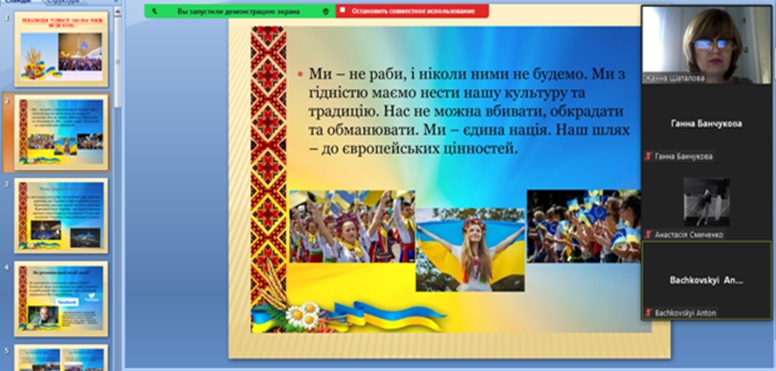Click the slide panel scrollbar up arrow
Image resolution: width=776 pixels, height=371 pixels.
point(118,11)
